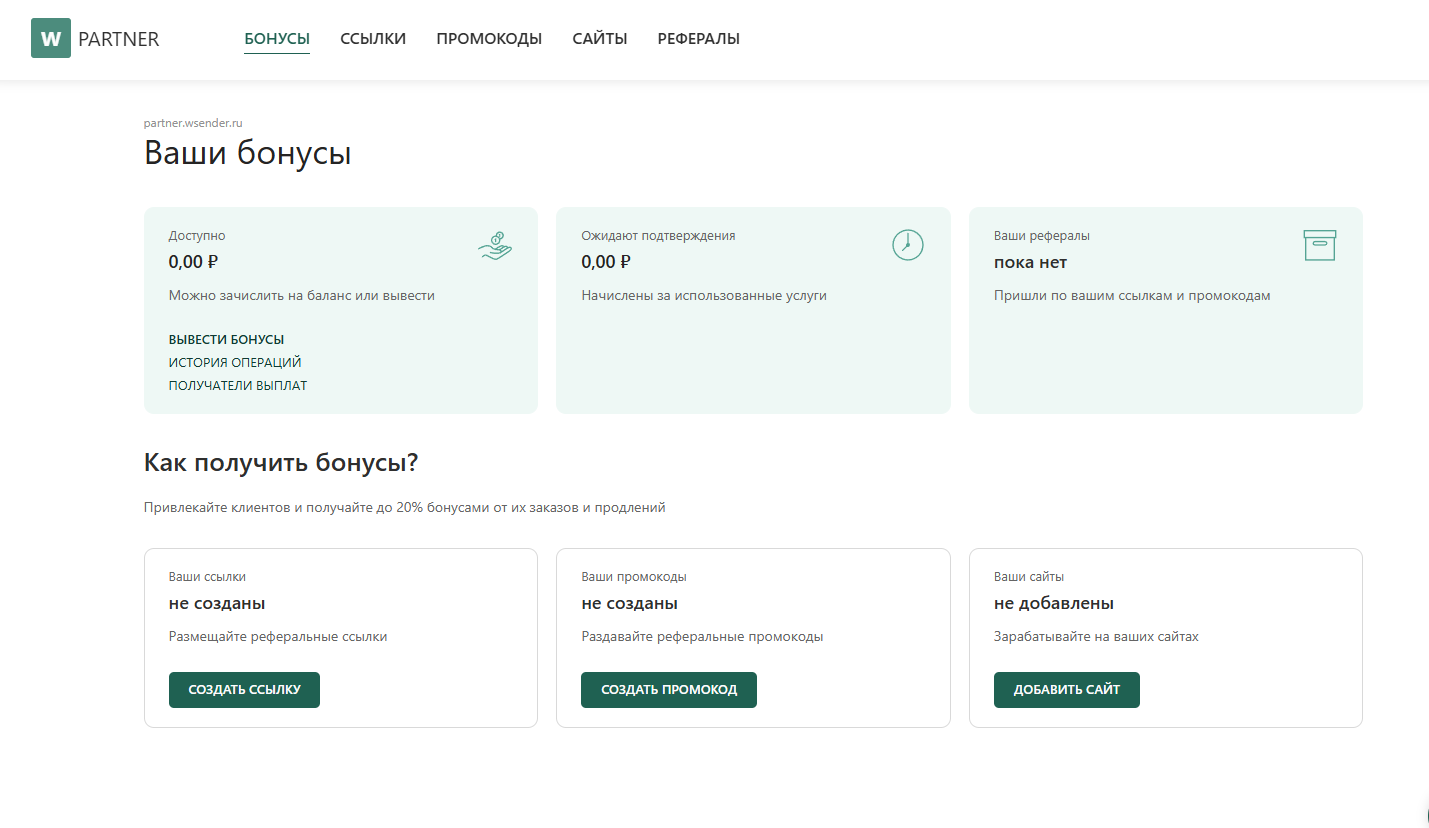Screen dimensions: 1429x828
Task: Click ВЫВЕСТИ БОНУСЫ link
Action: [x=227, y=340]
